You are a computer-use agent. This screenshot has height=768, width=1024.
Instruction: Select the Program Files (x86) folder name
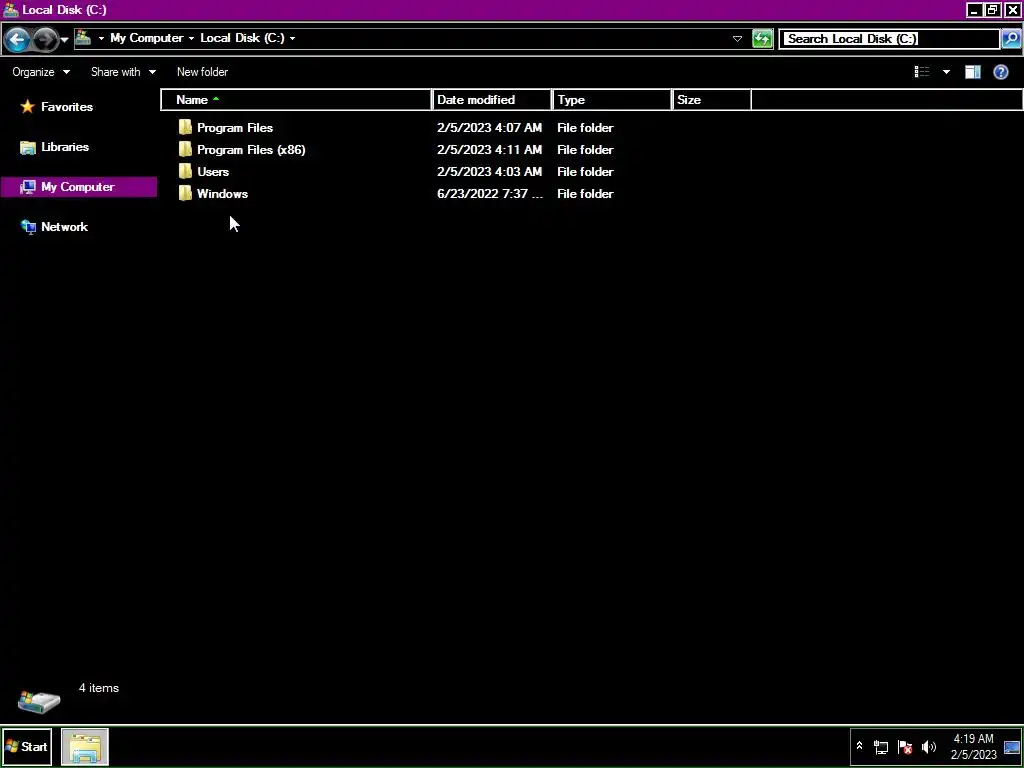(251, 150)
